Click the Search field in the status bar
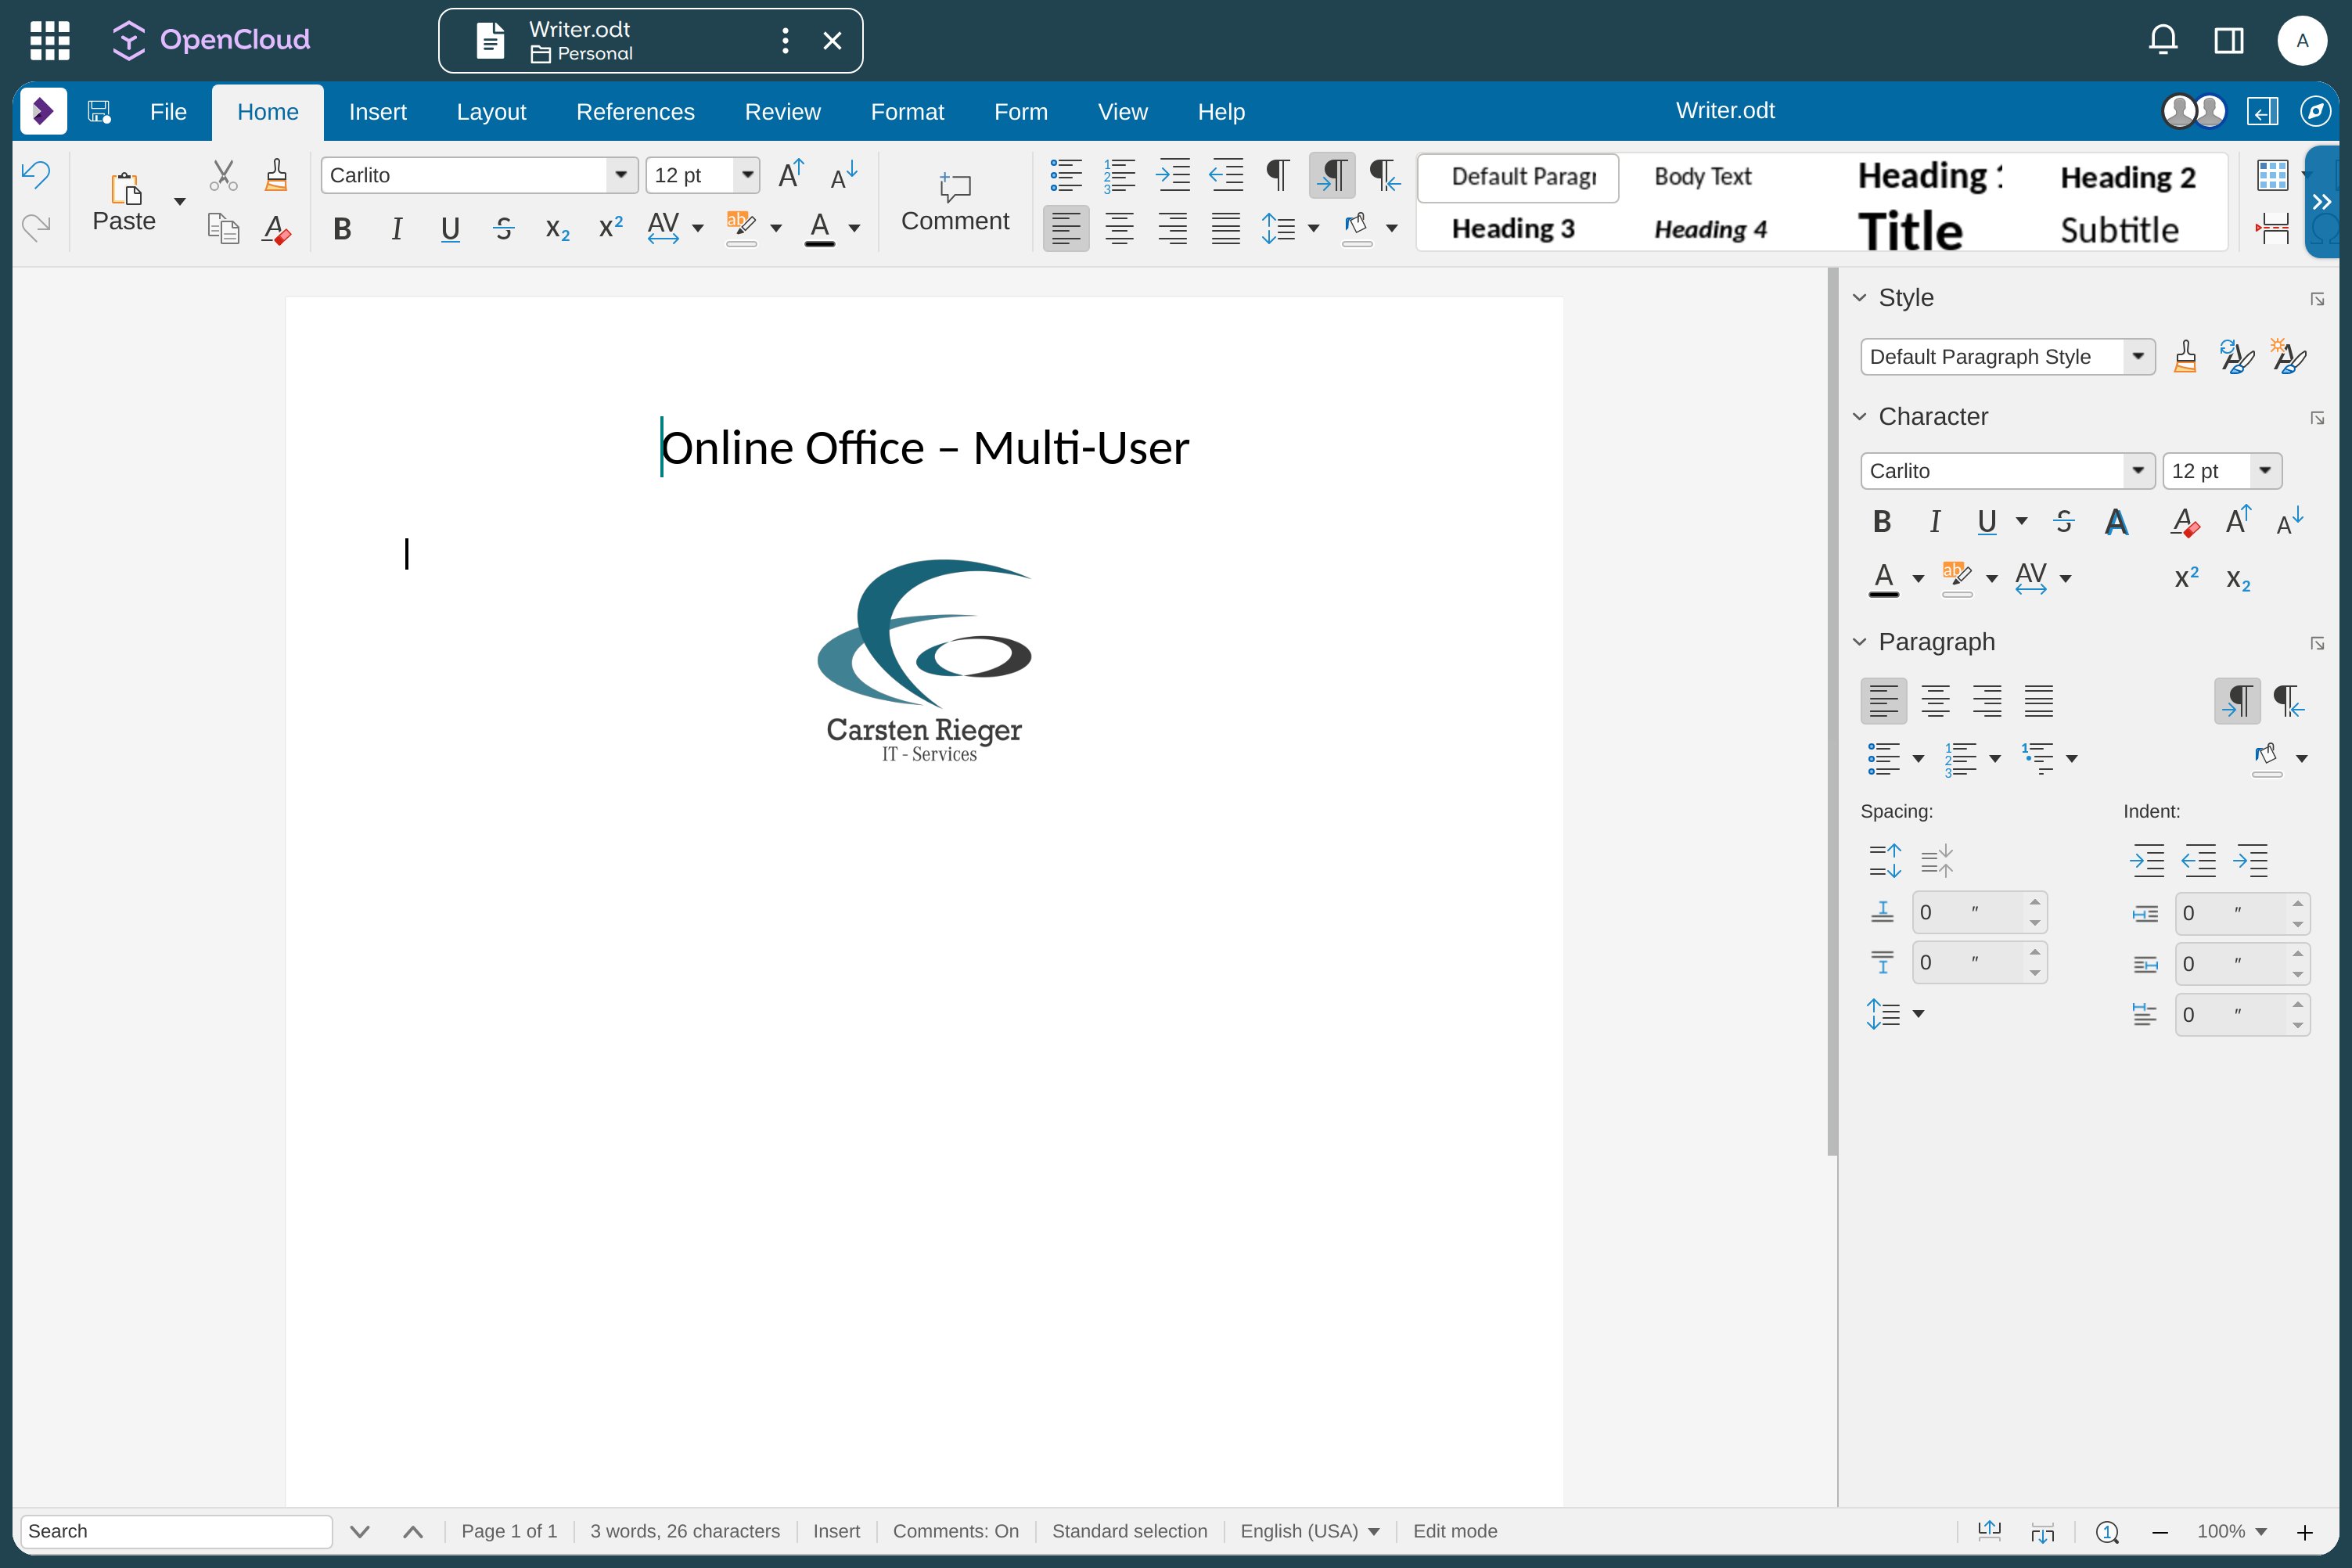 coord(176,1531)
